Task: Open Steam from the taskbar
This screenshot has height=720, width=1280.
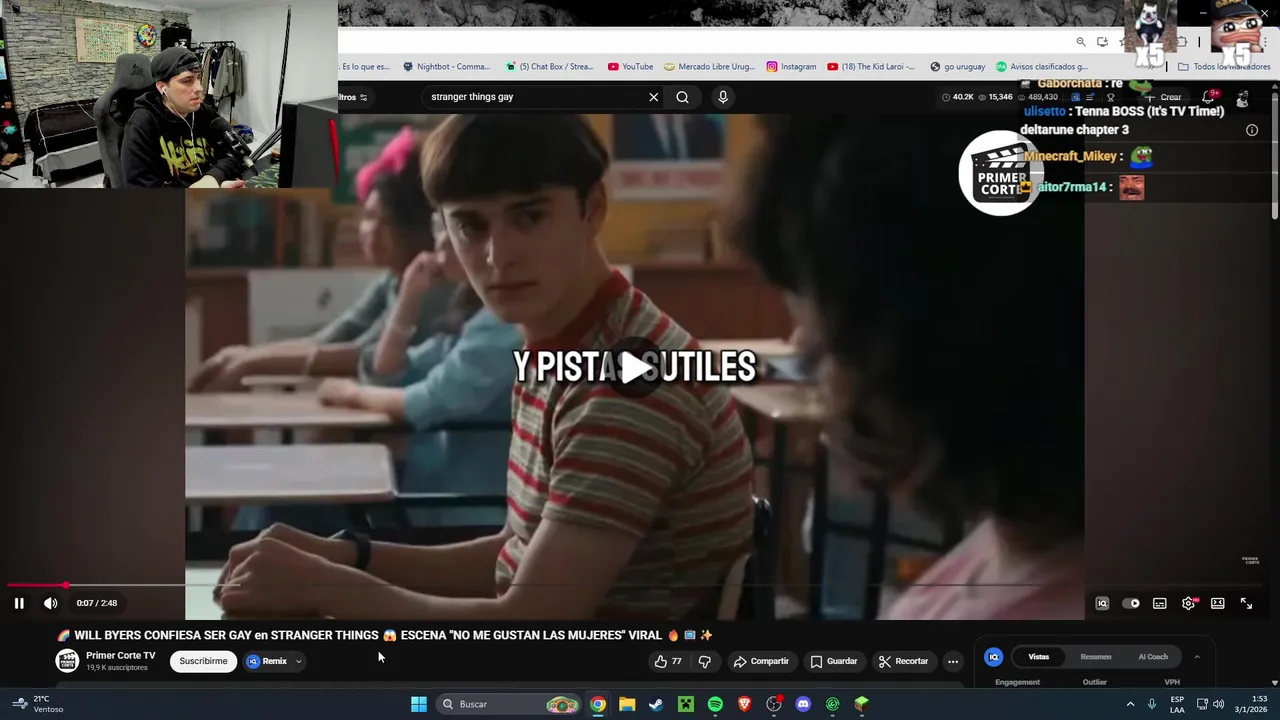Action: tap(656, 704)
